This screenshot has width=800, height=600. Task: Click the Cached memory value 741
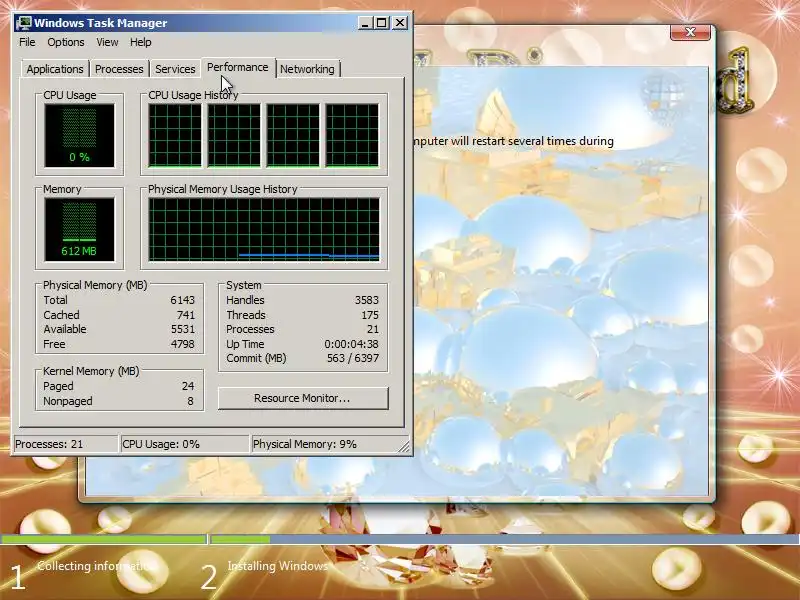186,315
